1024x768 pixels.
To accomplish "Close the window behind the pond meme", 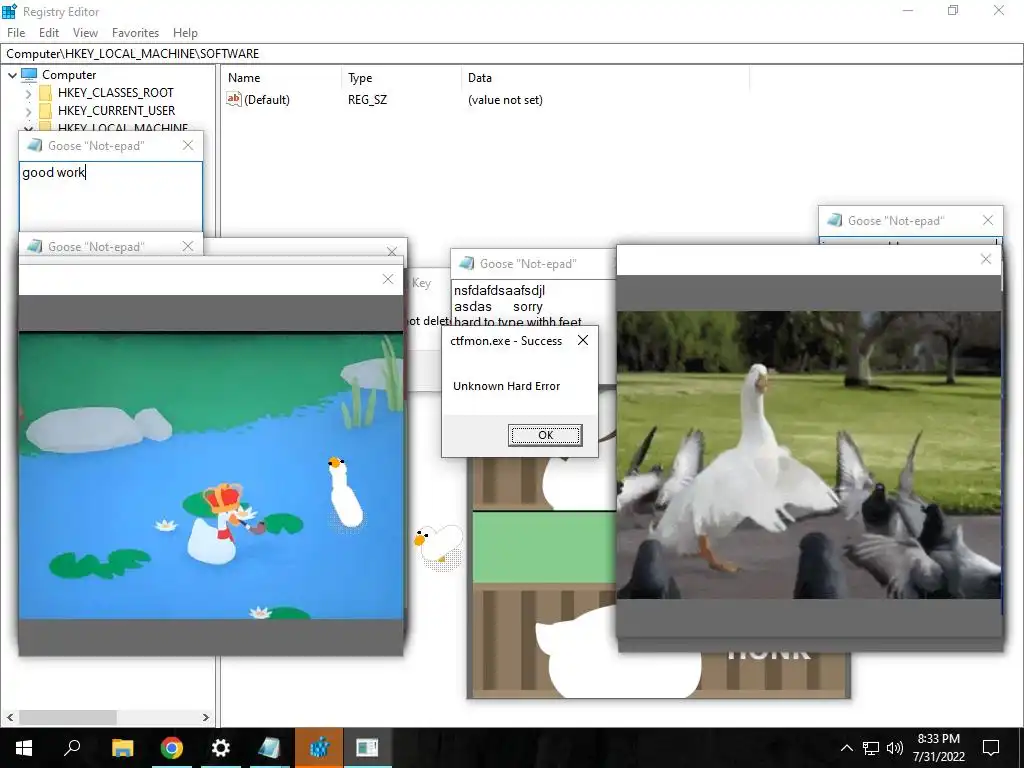I will 392,251.
